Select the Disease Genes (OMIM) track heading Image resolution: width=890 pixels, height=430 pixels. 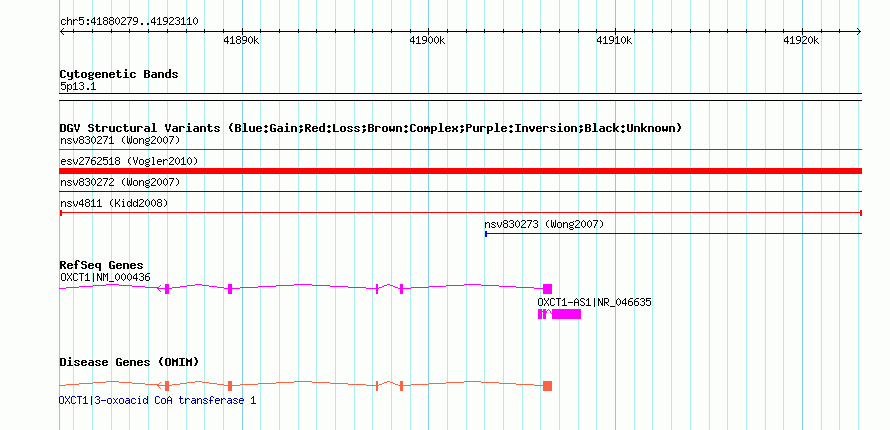pyautogui.click(x=129, y=362)
